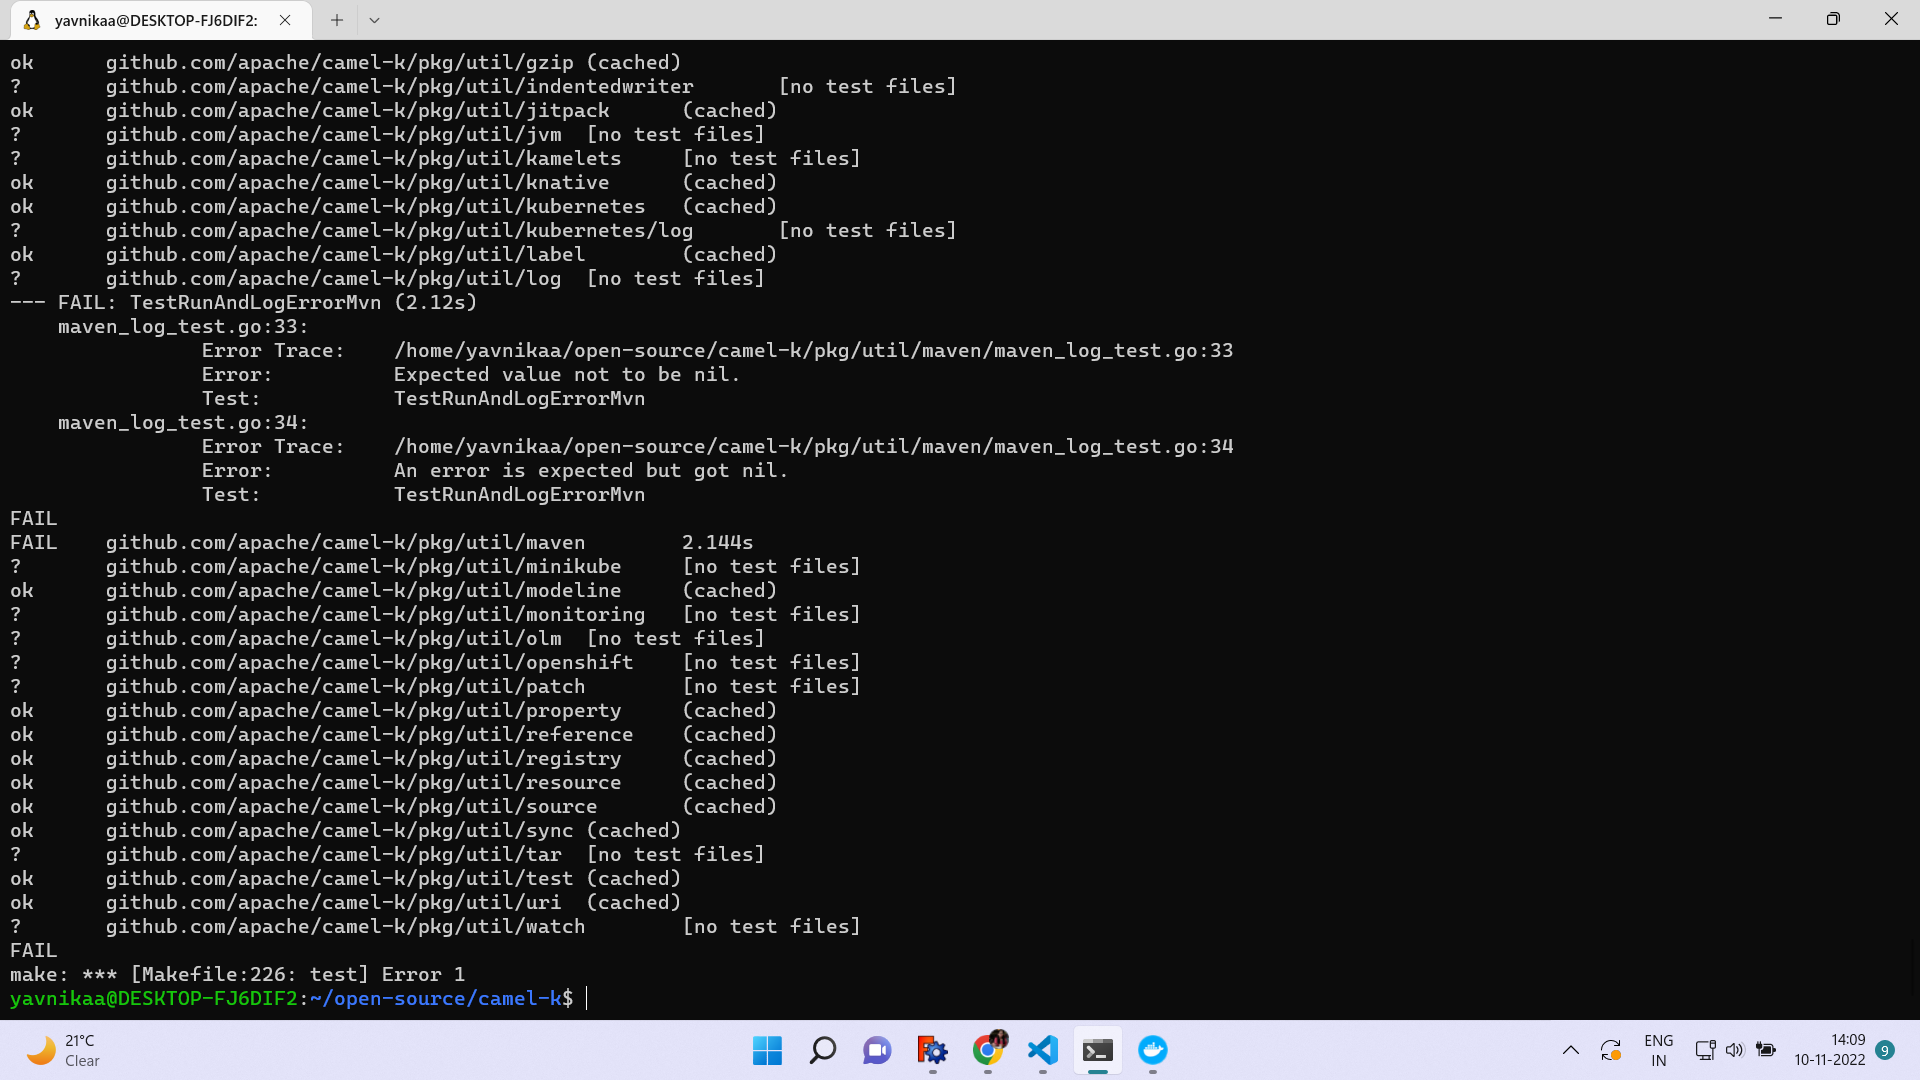
Task: Open the new tab dropdown in the terminal
Action: tap(375, 20)
